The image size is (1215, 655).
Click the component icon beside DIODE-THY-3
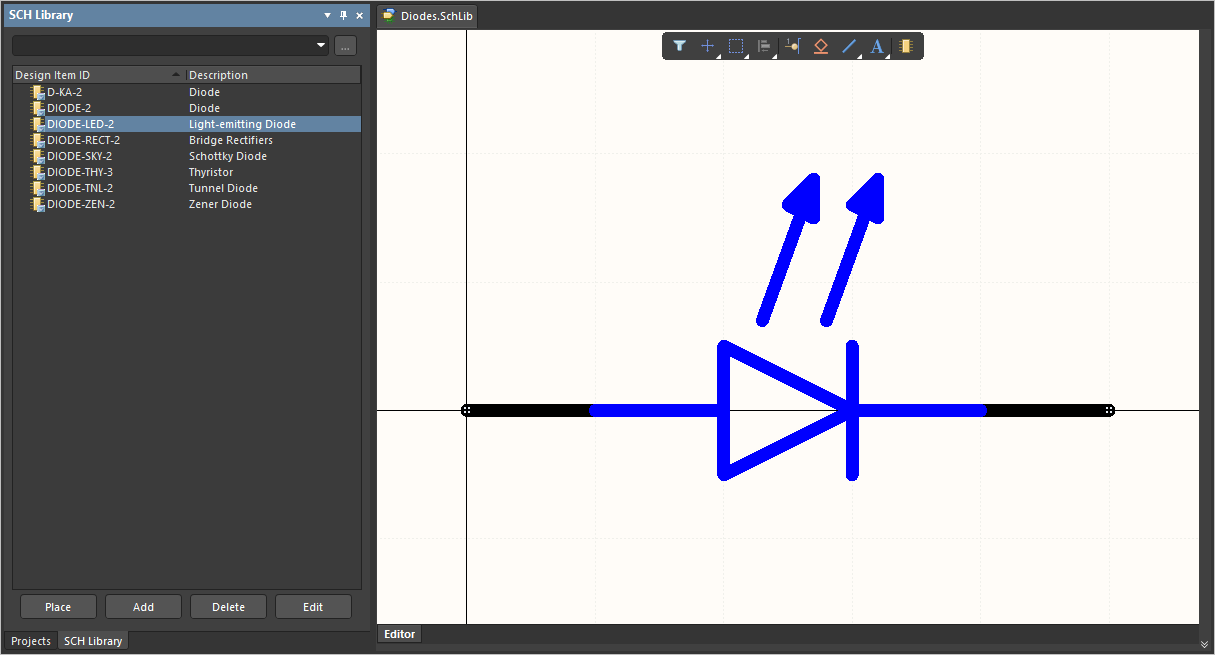[38, 172]
